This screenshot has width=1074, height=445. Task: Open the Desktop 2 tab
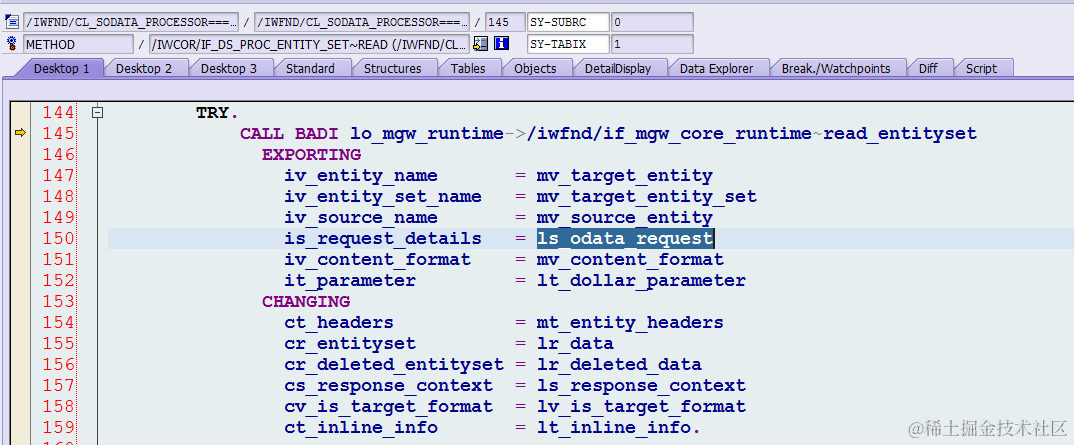[x=144, y=68]
